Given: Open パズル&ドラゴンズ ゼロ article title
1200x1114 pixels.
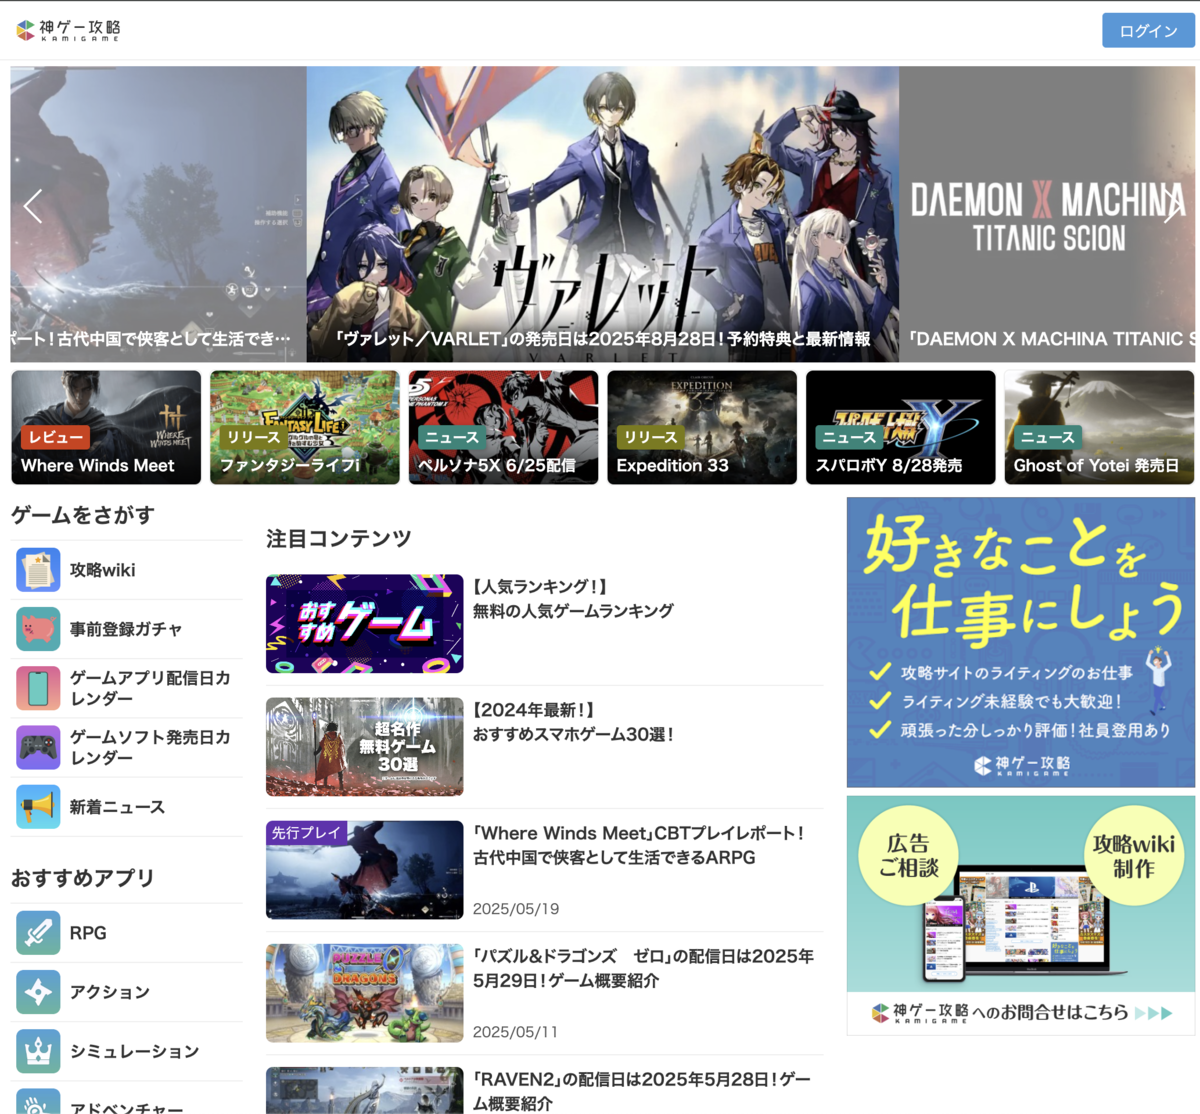Looking at the screenshot, I should (643, 968).
